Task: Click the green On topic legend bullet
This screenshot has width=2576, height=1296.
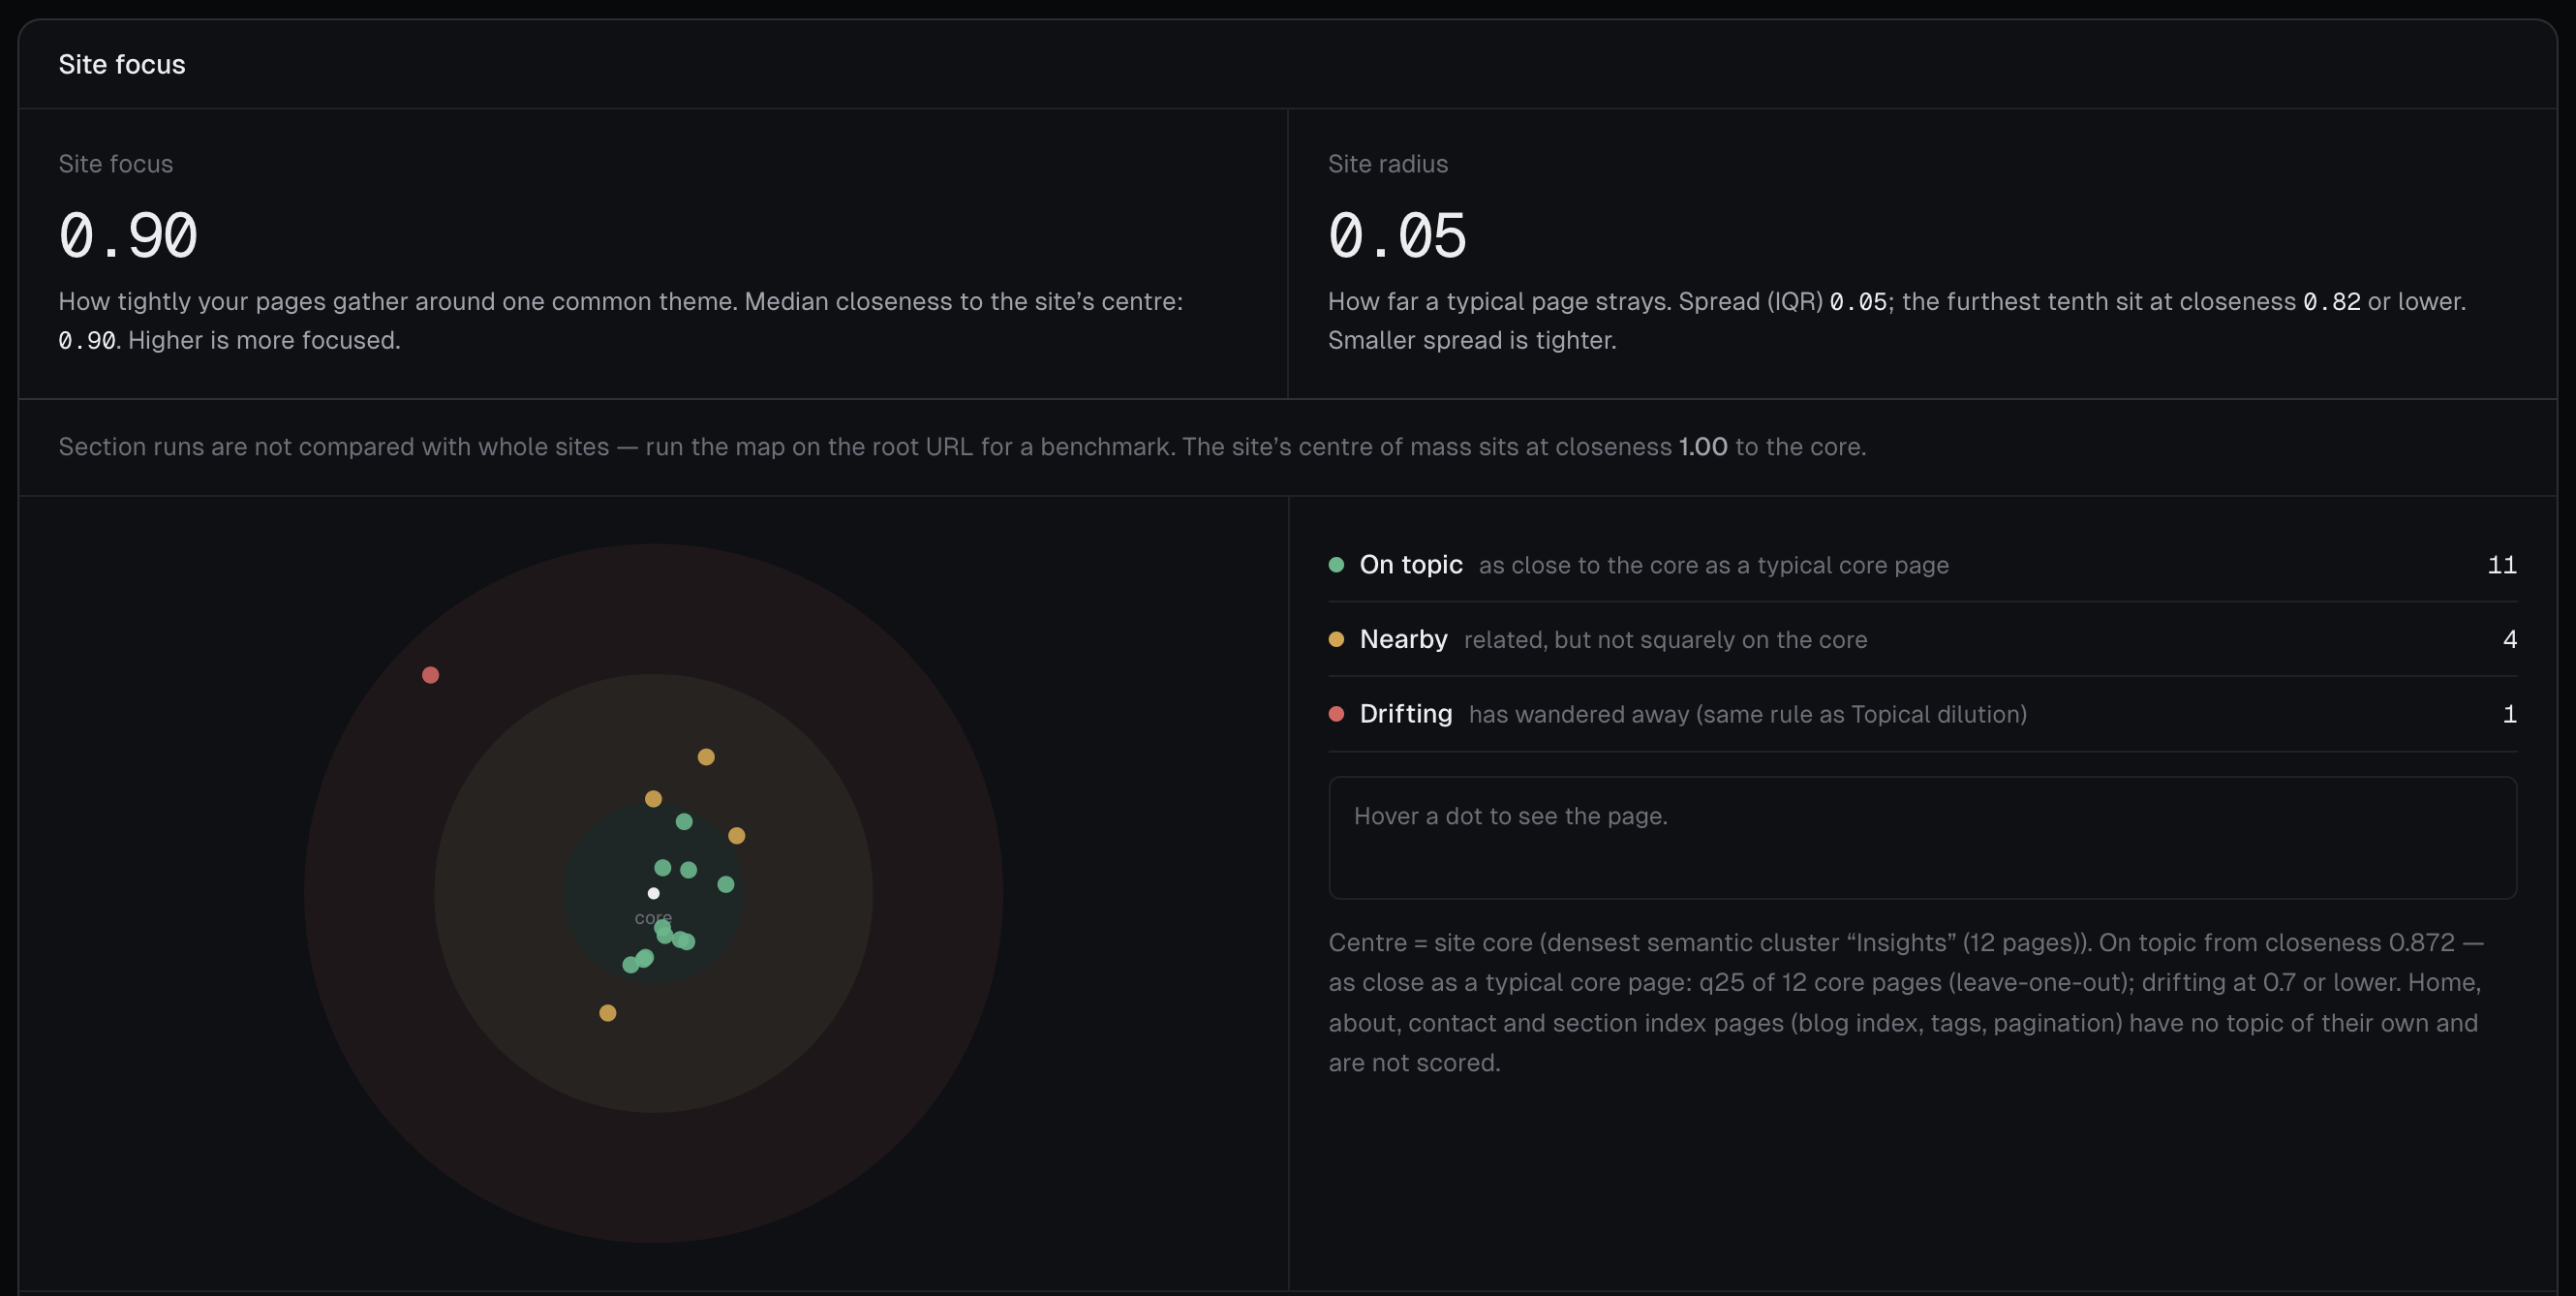Action: (x=1336, y=565)
